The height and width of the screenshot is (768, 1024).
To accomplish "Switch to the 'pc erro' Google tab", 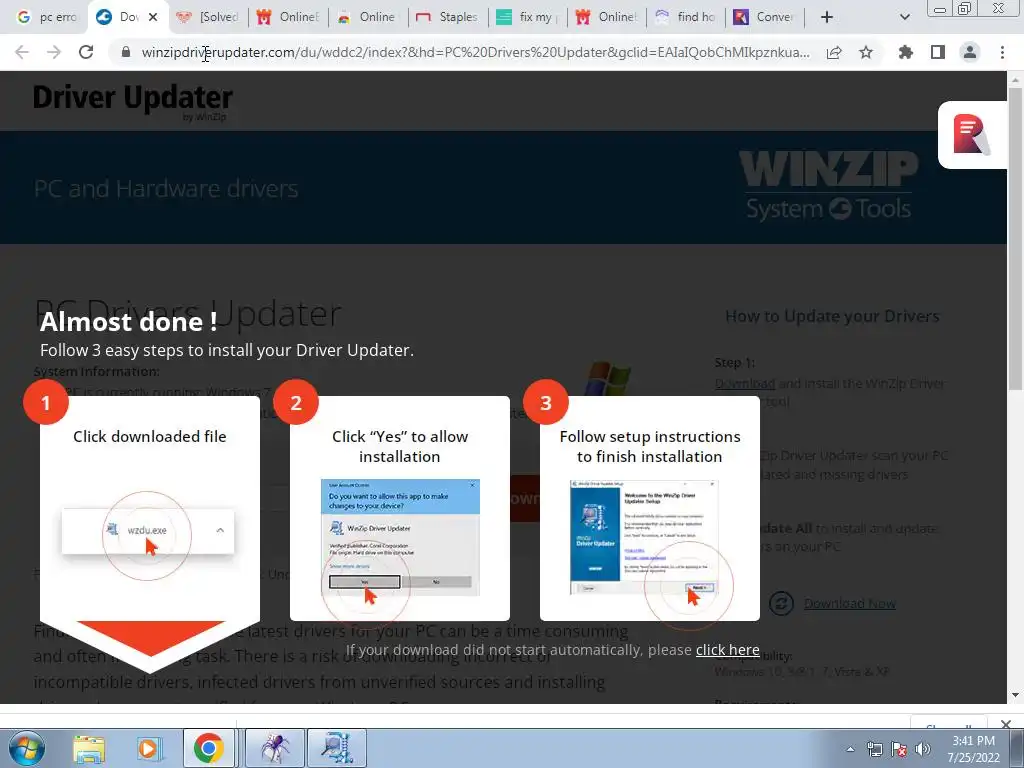I will 46,17.
